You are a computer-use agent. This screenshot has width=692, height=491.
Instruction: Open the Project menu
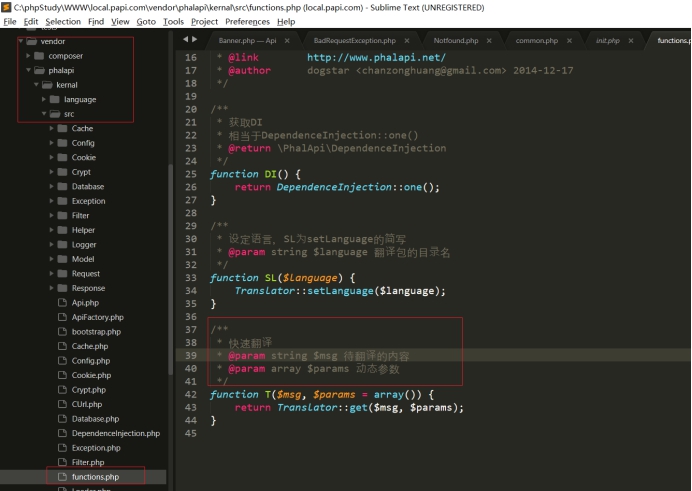click(x=204, y=22)
